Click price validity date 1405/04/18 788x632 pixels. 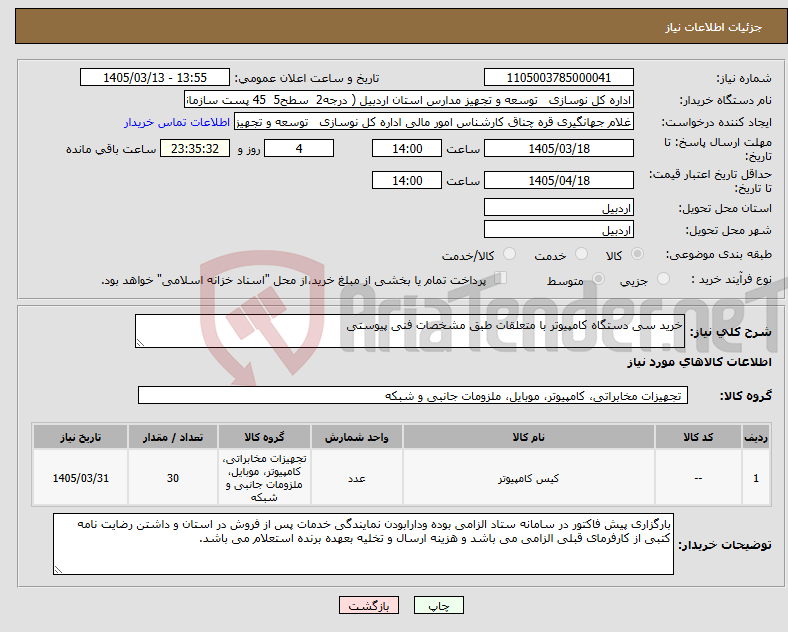coord(559,180)
